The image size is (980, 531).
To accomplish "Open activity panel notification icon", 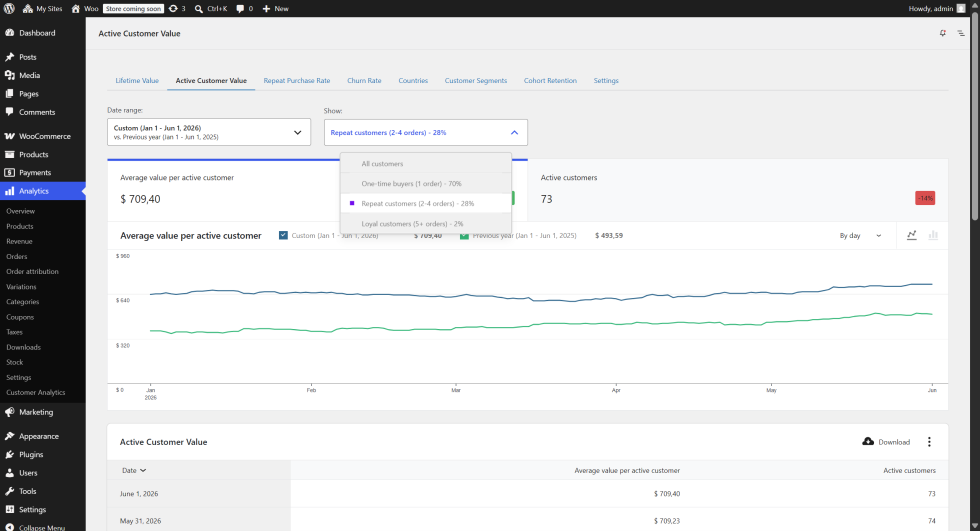I will [942, 33].
